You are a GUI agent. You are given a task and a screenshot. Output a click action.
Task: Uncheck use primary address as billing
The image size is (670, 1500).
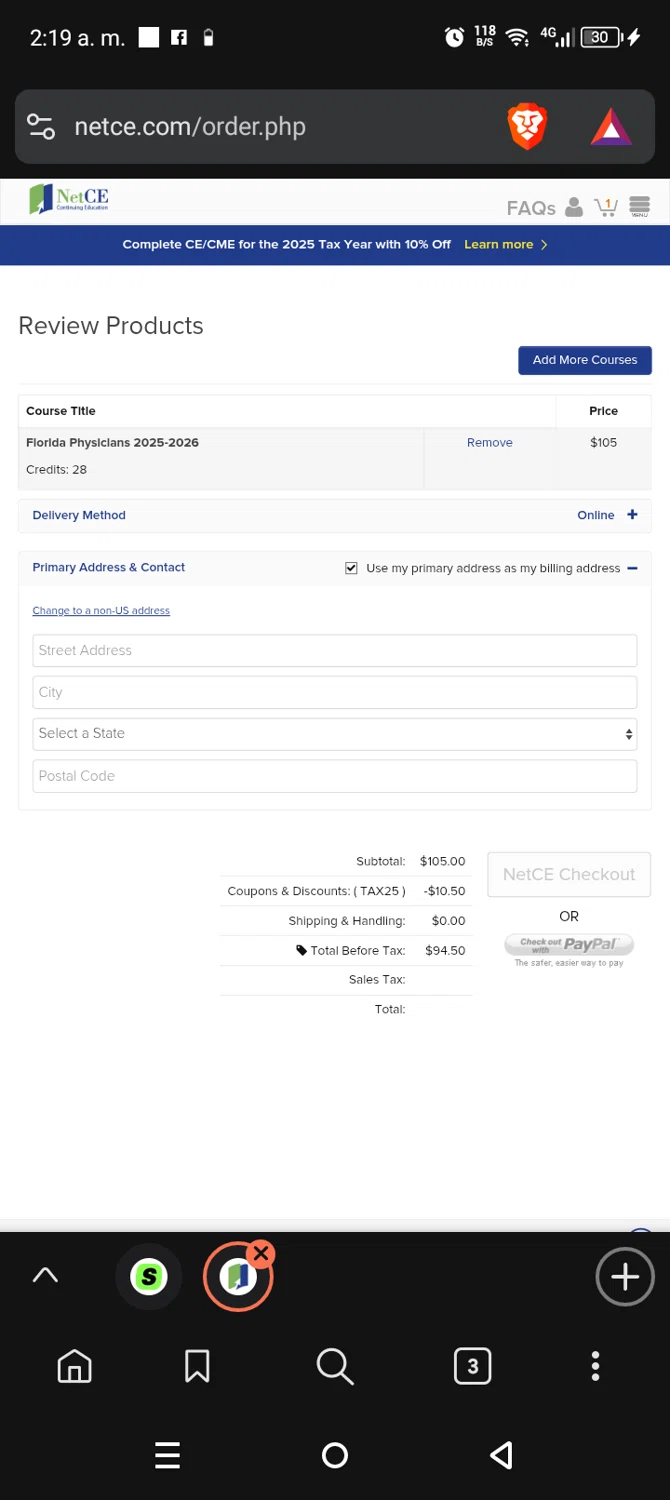tap(351, 568)
